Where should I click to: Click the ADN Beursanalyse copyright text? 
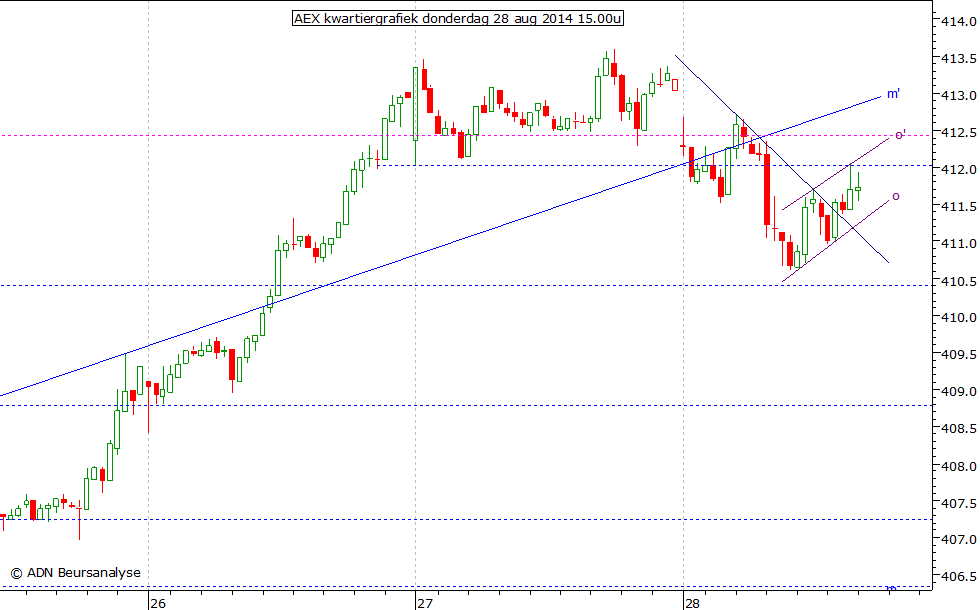(76, 572)
